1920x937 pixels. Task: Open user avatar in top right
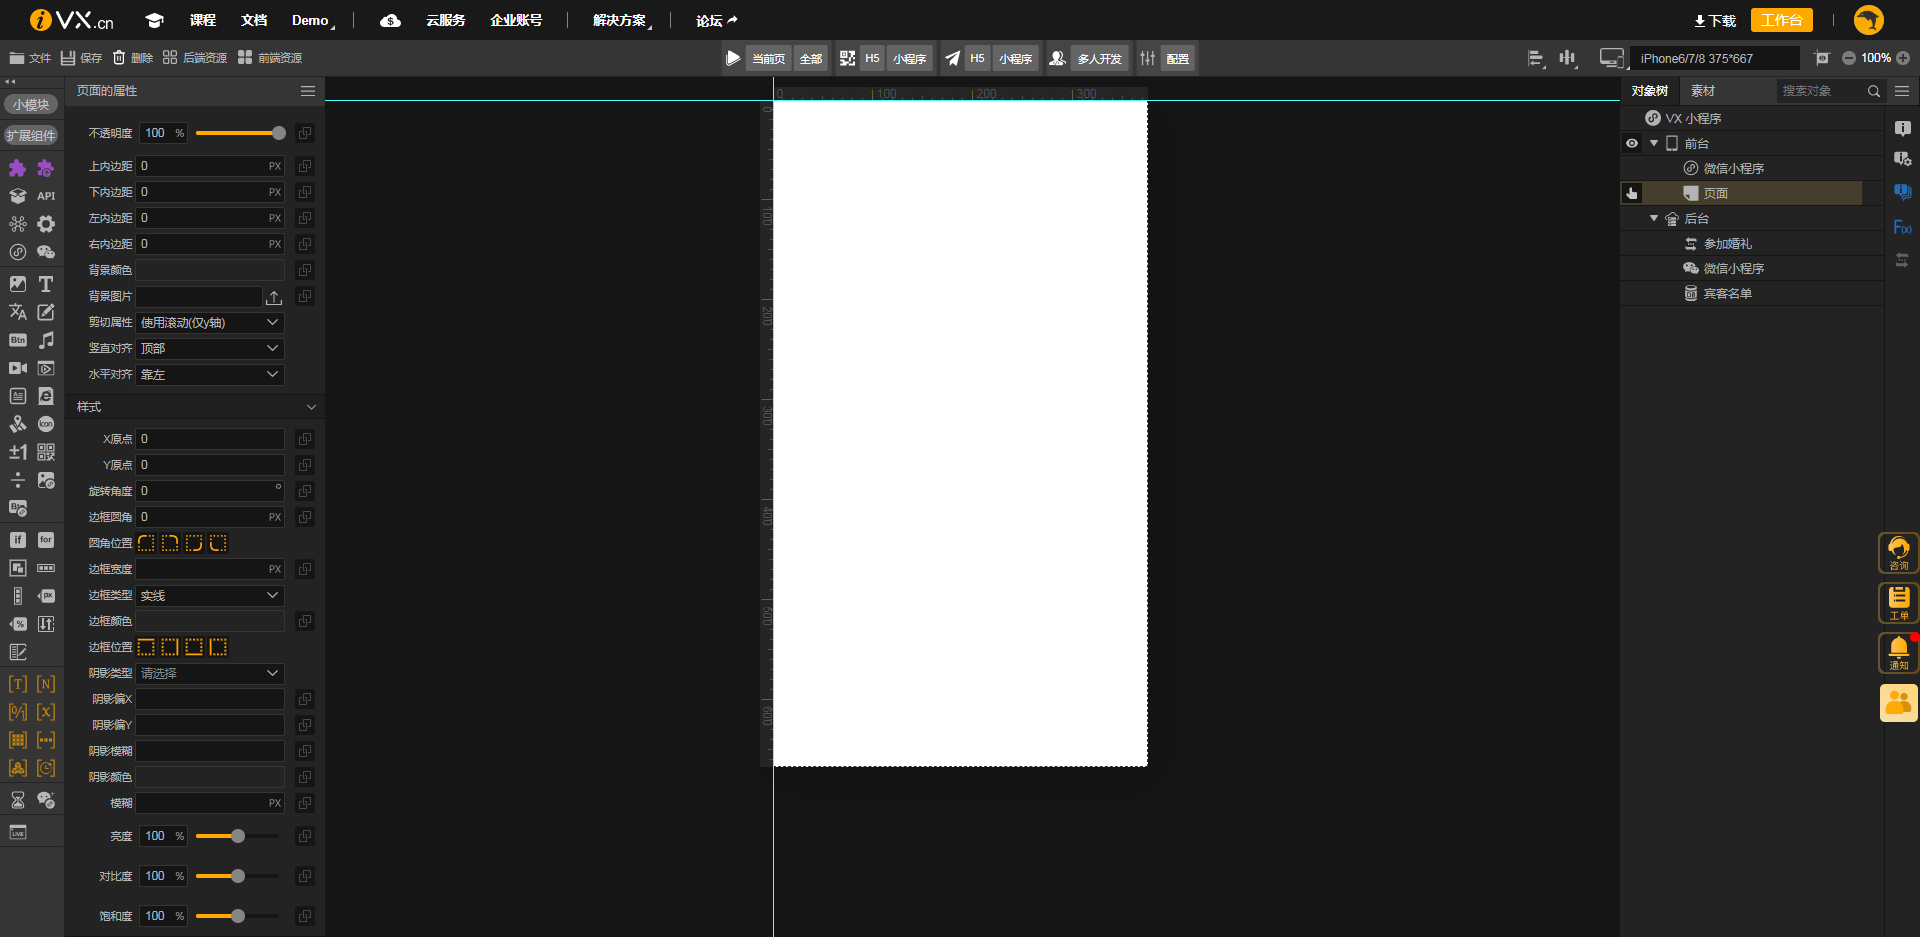tap(1868, 20)
